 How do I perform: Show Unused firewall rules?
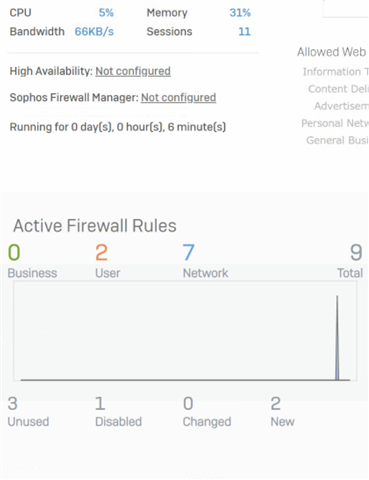tap(28, 412)
